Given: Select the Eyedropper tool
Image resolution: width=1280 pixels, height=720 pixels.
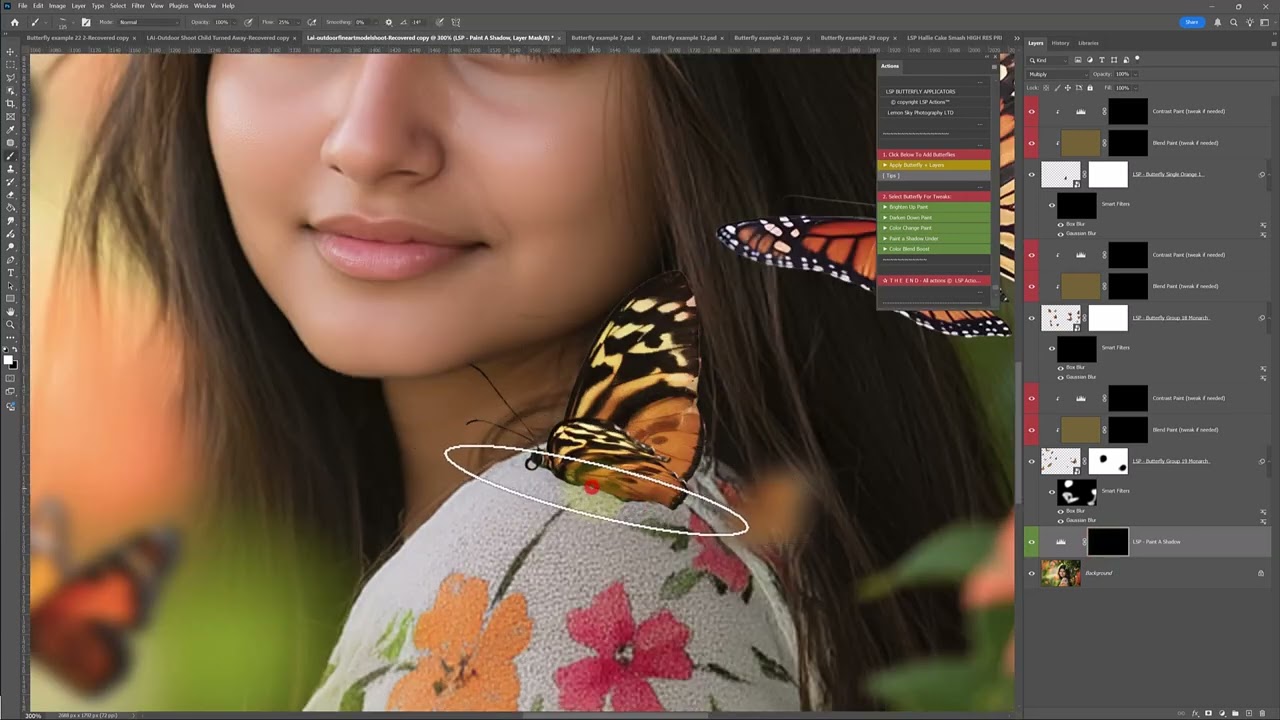Looking at the screenshot, I should [11, 129].
